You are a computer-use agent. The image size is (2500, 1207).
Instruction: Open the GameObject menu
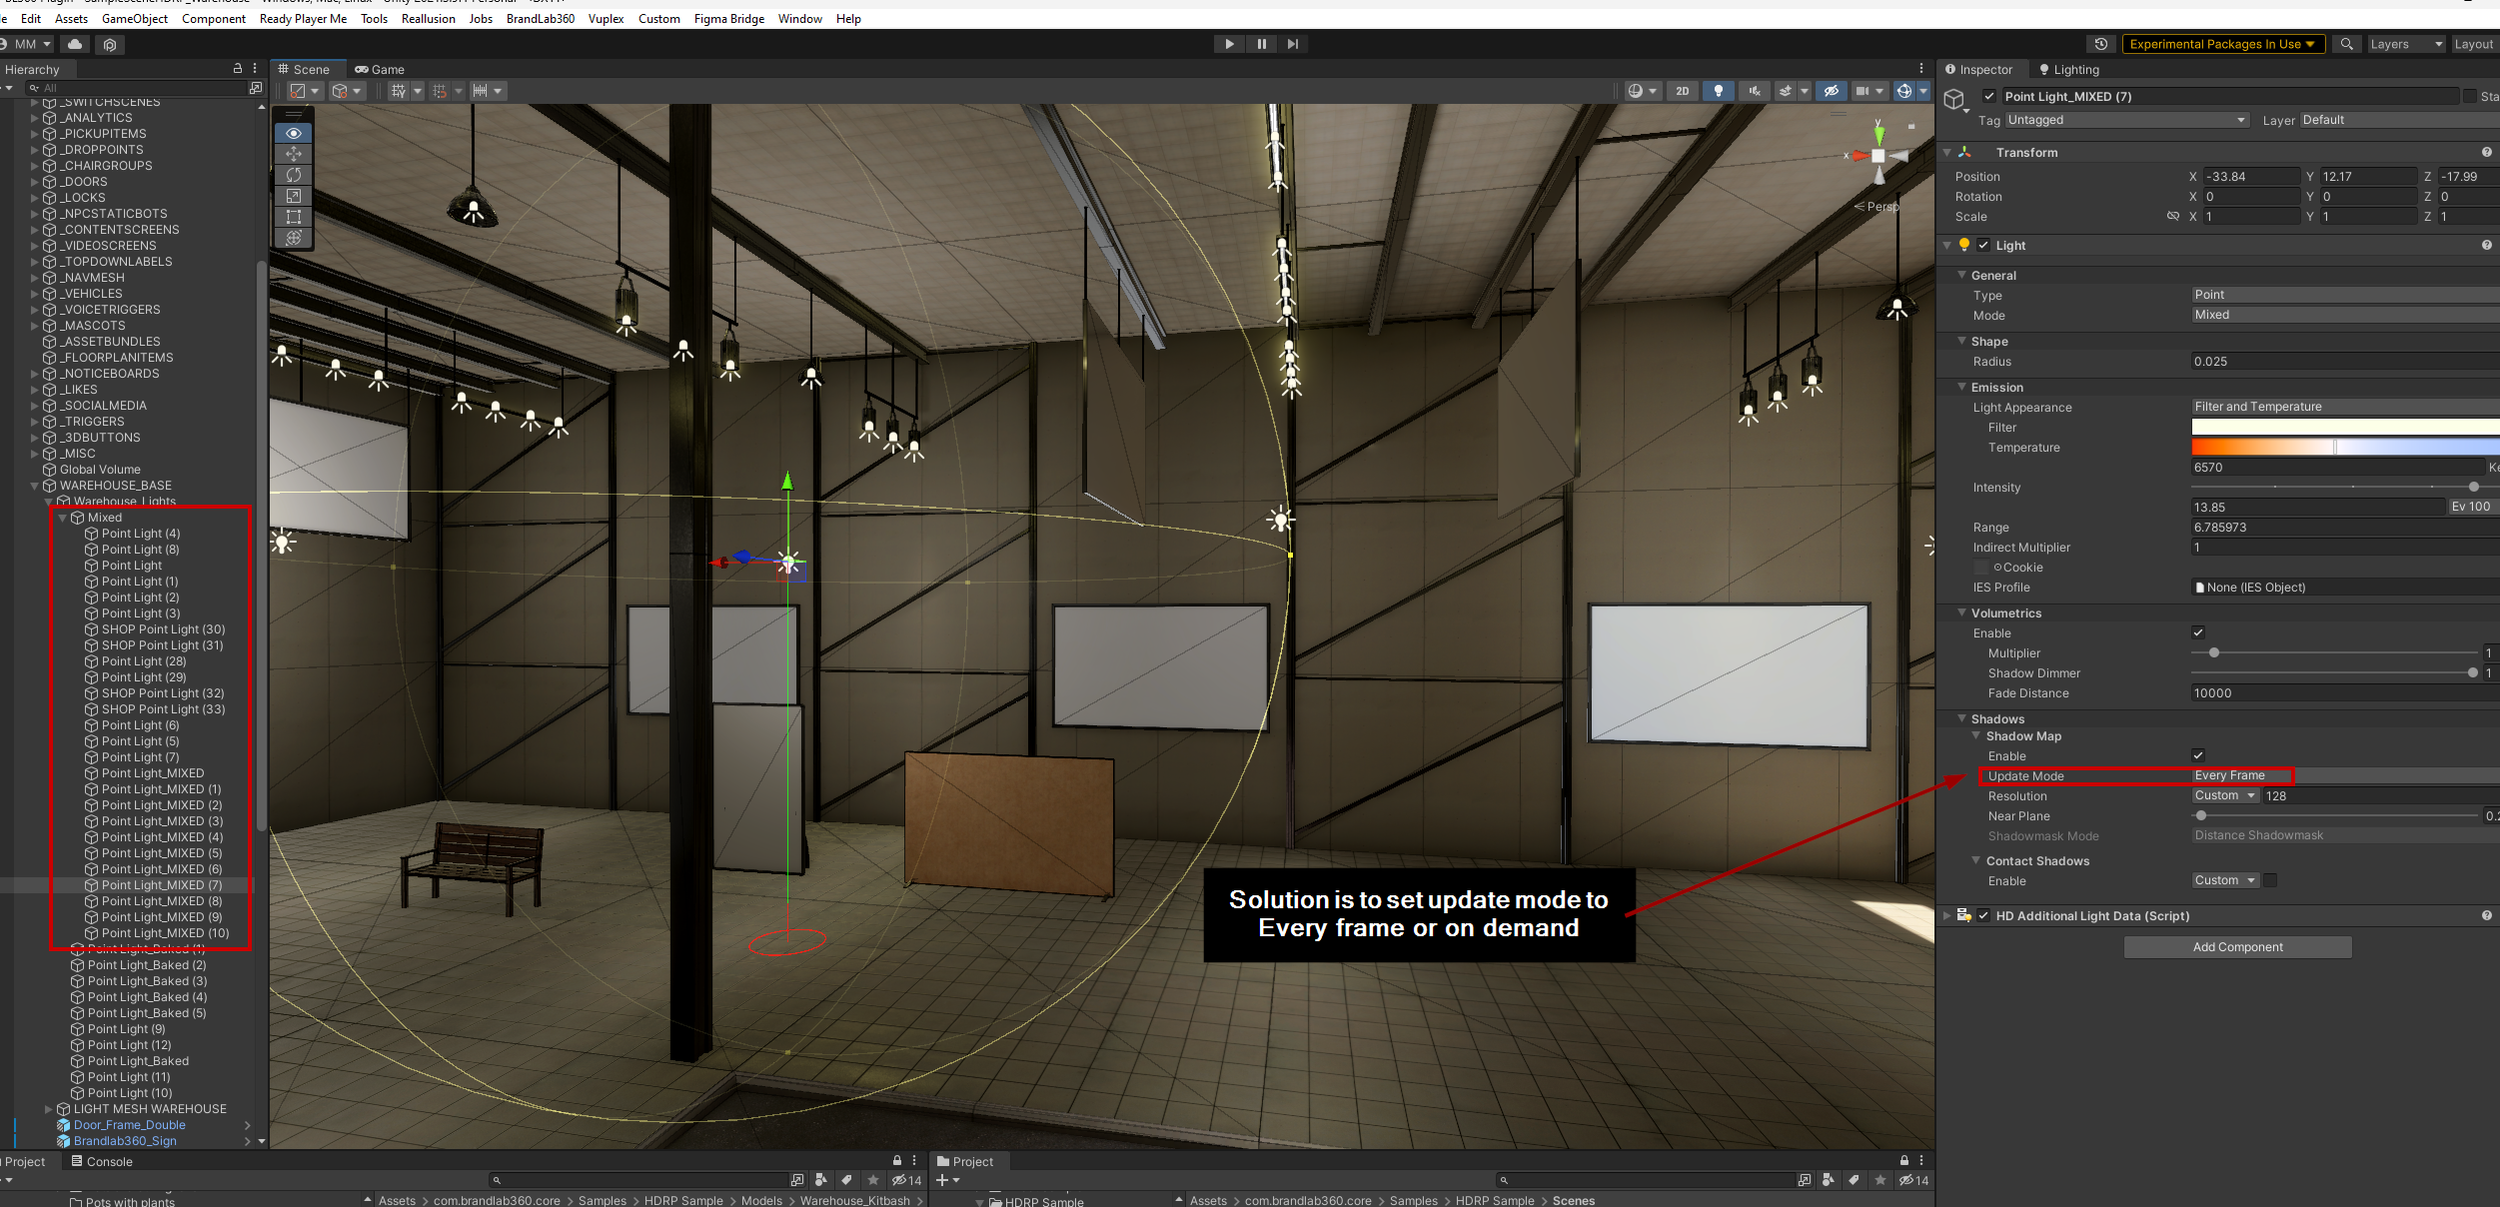[135, 19]
